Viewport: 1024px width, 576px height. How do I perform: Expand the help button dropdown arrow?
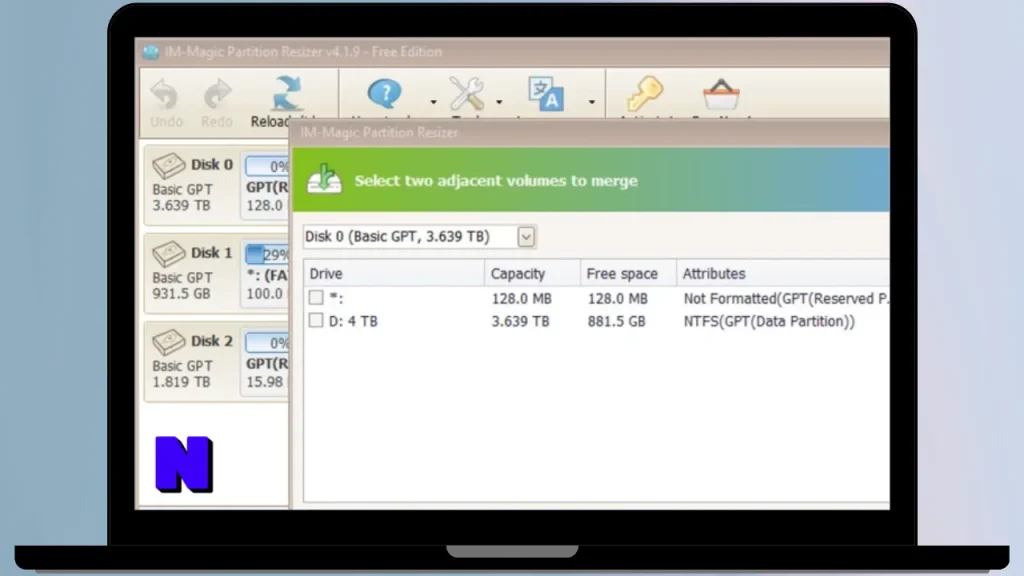click(x=433, y=102)
